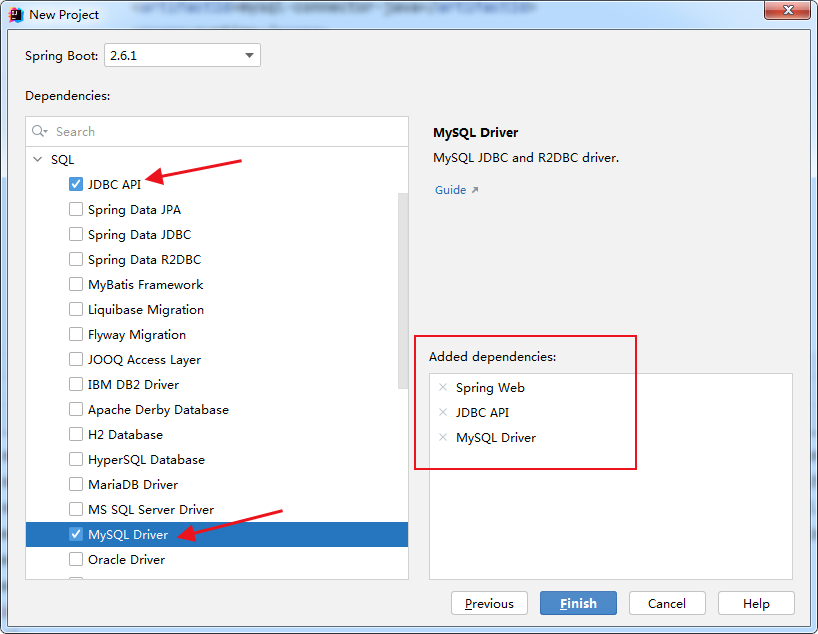This screenshot has height=634, width=818.
Task: Click the Help button
Action: click(x=756, y=603)
